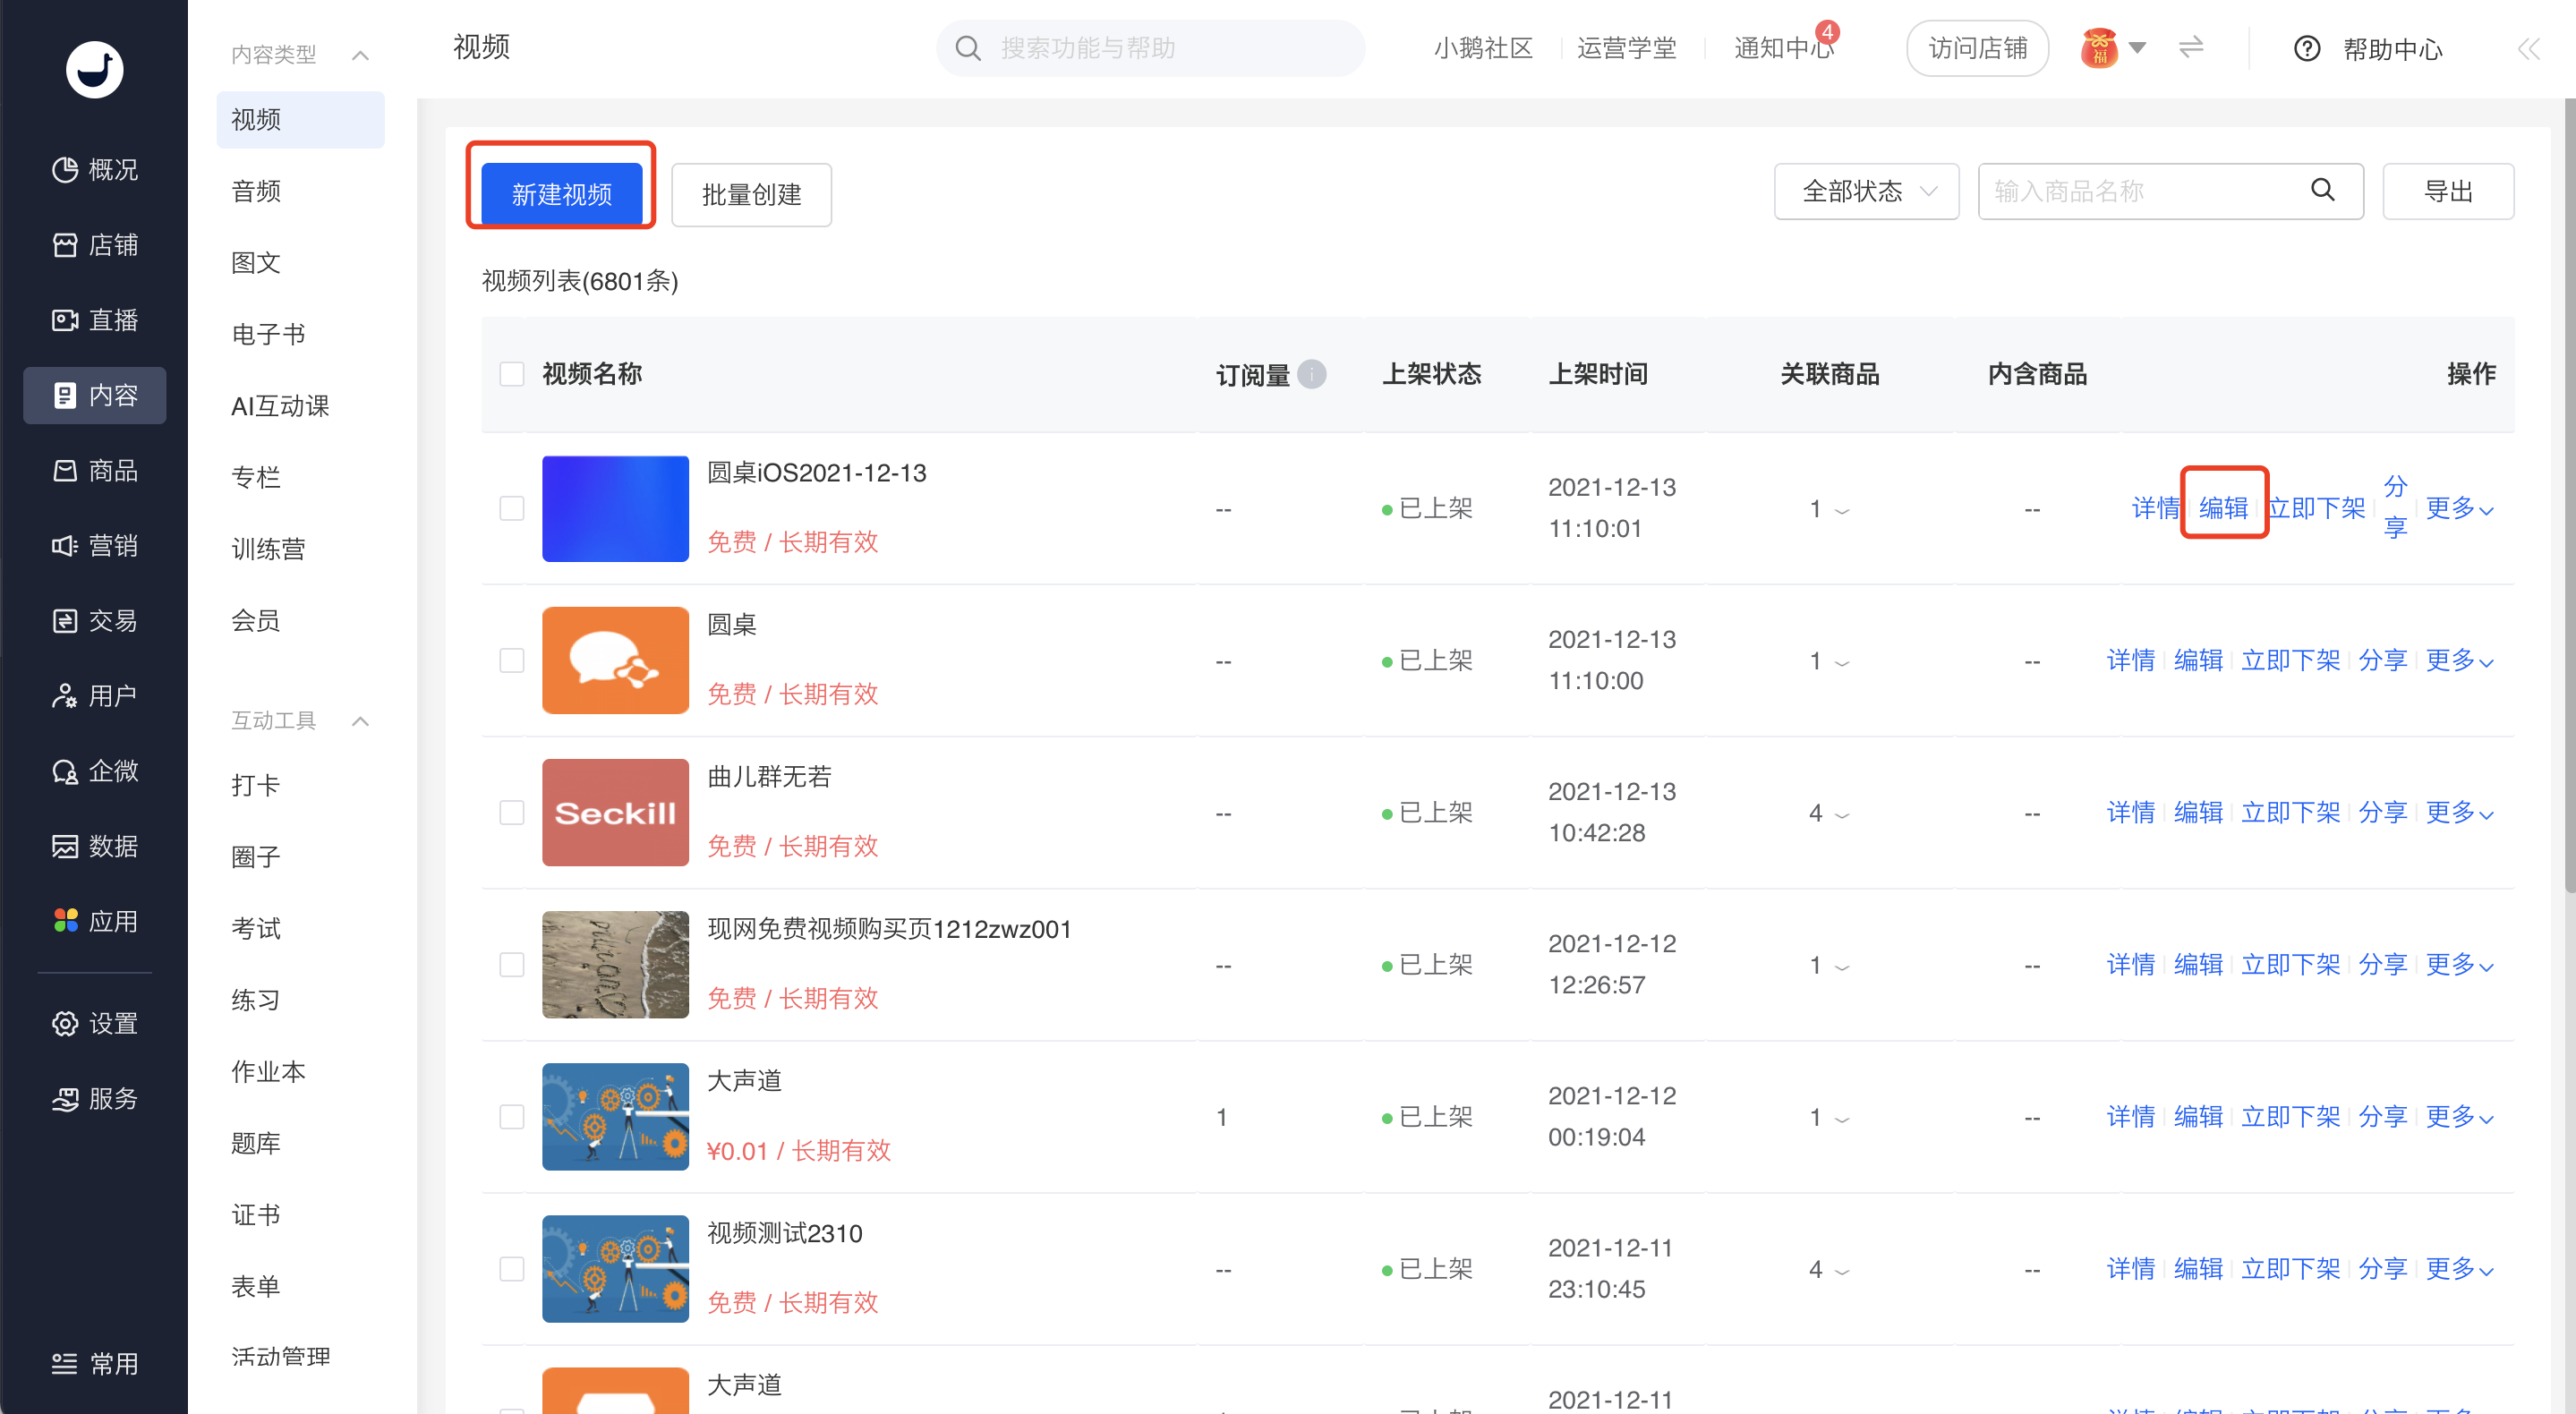Open the 概况 overview sidebar icon
The width and height of the screenshot is (2576, 1414).
click(x=64, y=170)
